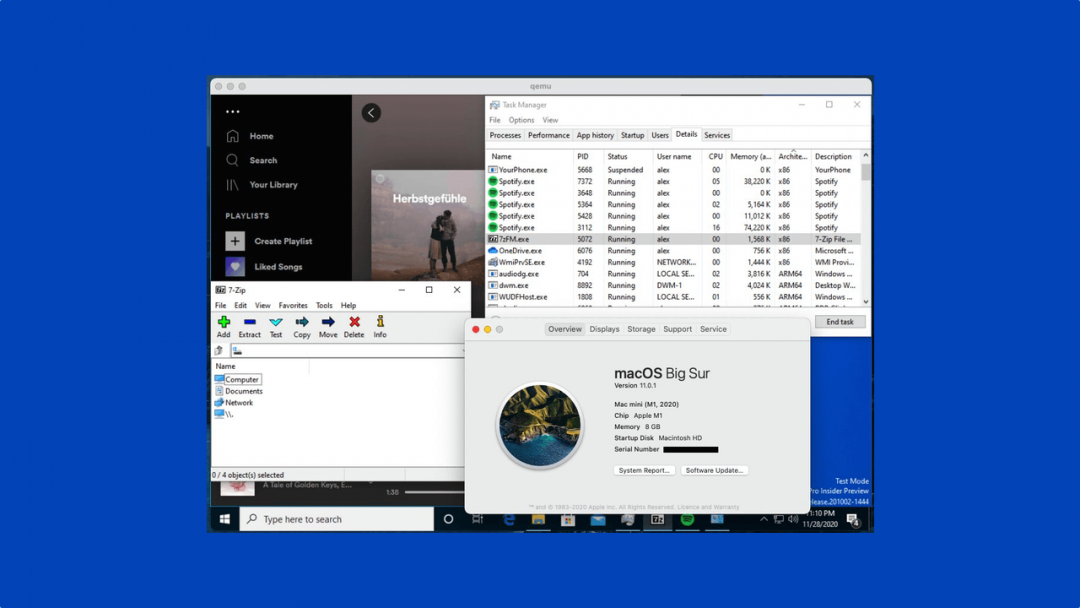
Task: Click the System Report button in About This Mac
Action: coord(644,470)
